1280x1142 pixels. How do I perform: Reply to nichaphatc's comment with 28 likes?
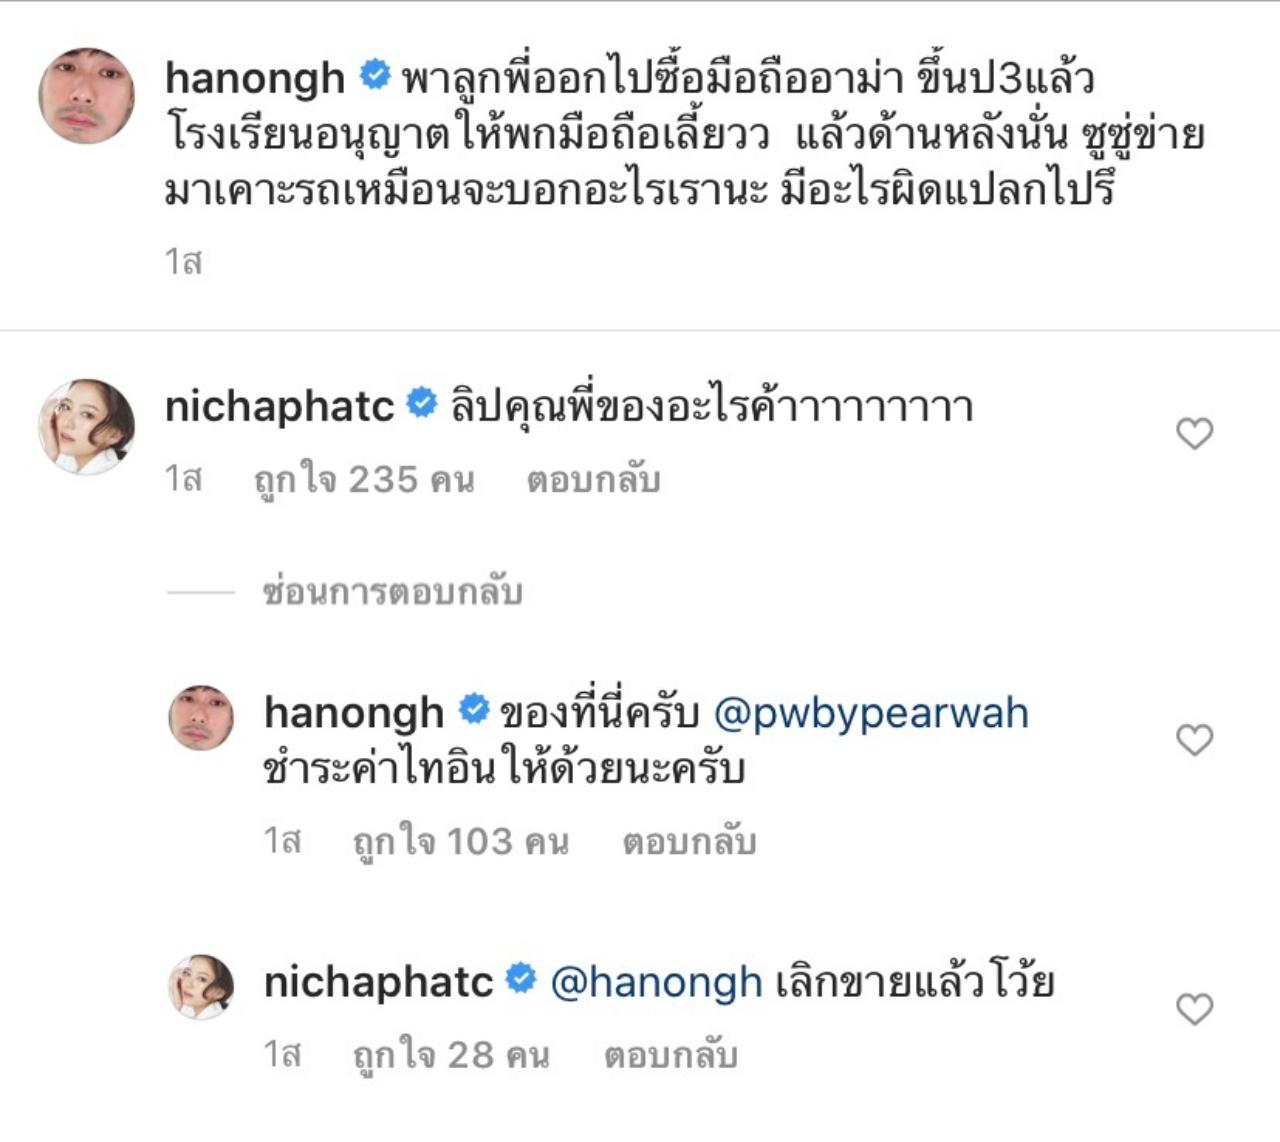coord(670,1055)
